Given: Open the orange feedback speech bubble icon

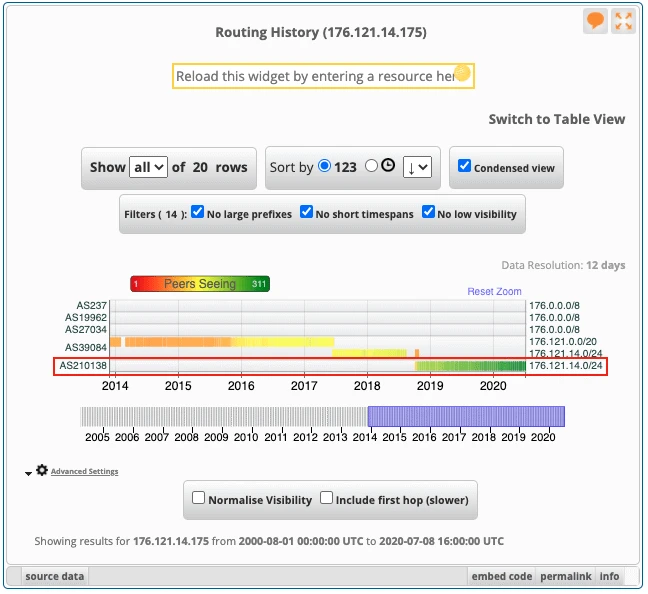Looking at the screenshot, I should point(595,21).
